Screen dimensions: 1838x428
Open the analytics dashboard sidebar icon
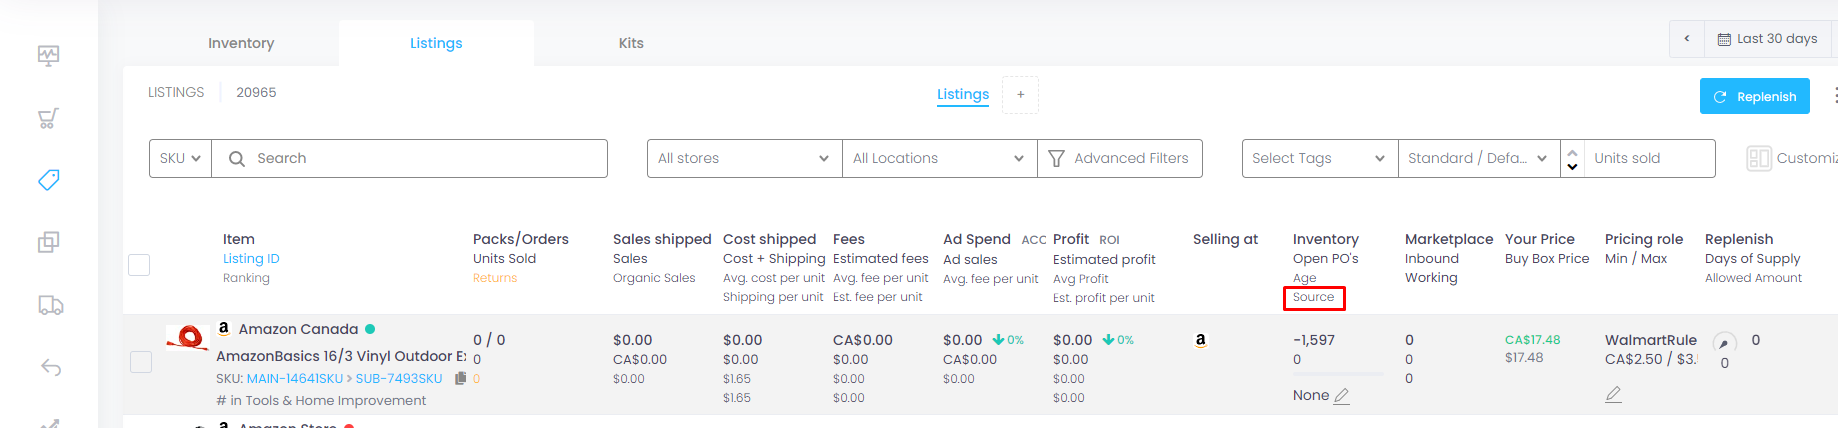[48, 55]
